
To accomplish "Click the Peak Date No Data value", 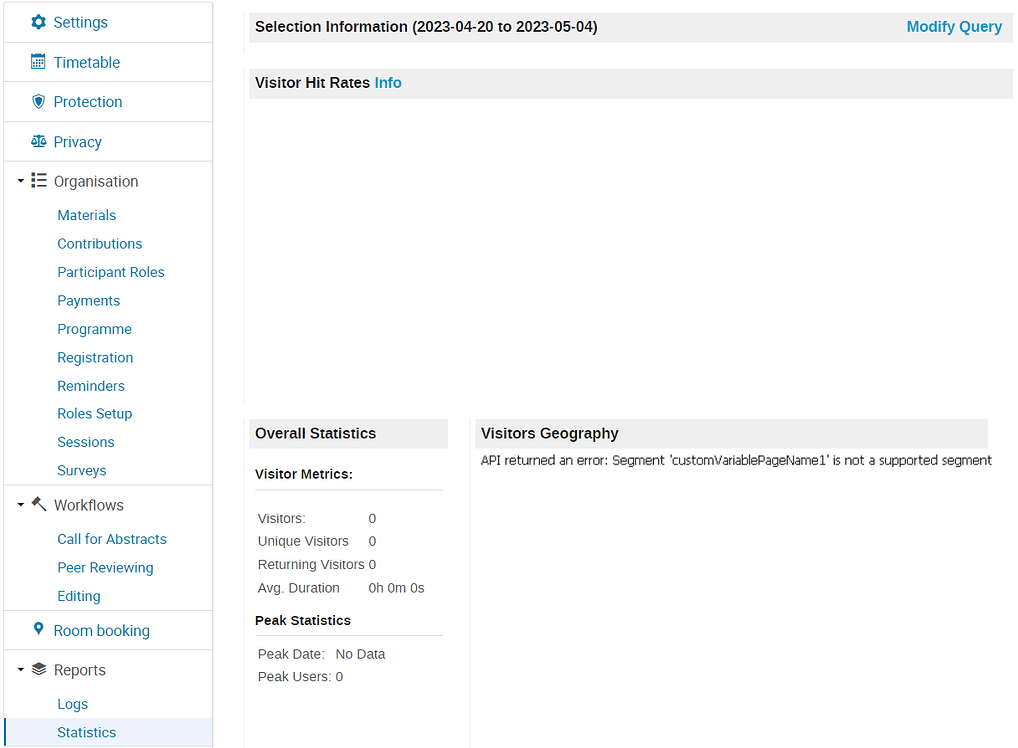I will point(360,654).
